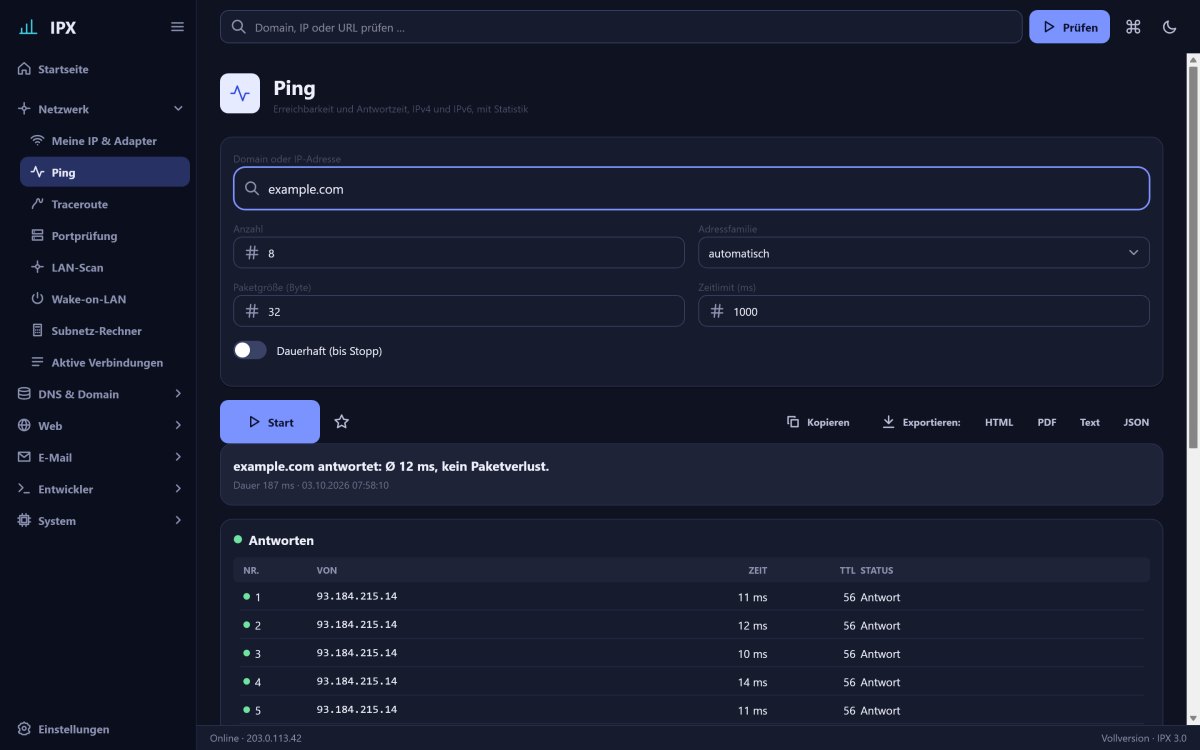The image size is (1200, 750).
Task: Export results as Text
Action: point(1090,422)
